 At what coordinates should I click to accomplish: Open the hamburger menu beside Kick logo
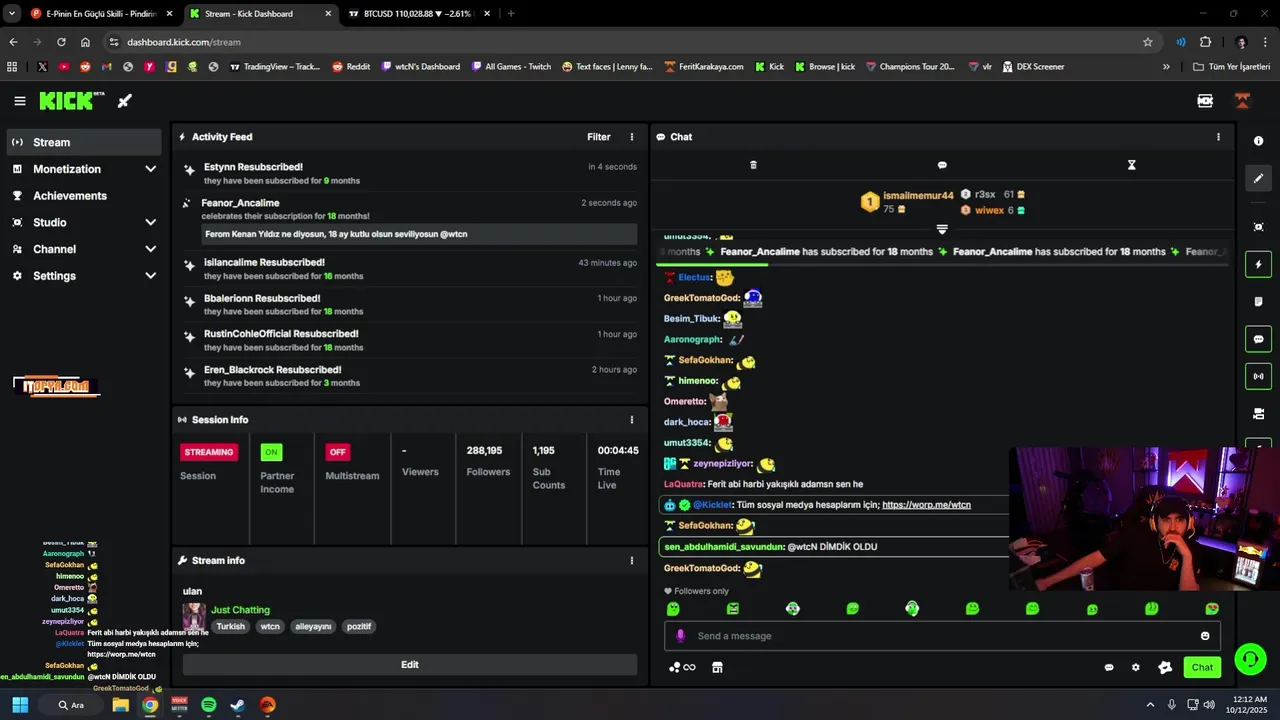click(20, 101)
